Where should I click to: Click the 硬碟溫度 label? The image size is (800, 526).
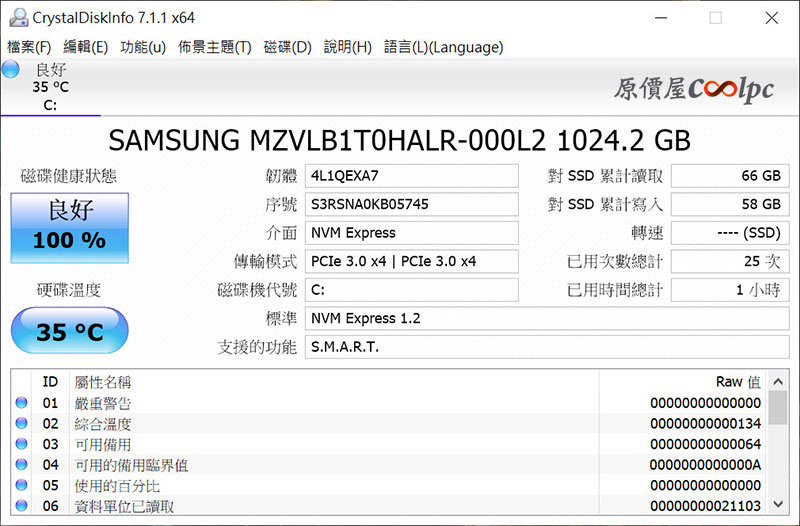click(x=69, y=290)
